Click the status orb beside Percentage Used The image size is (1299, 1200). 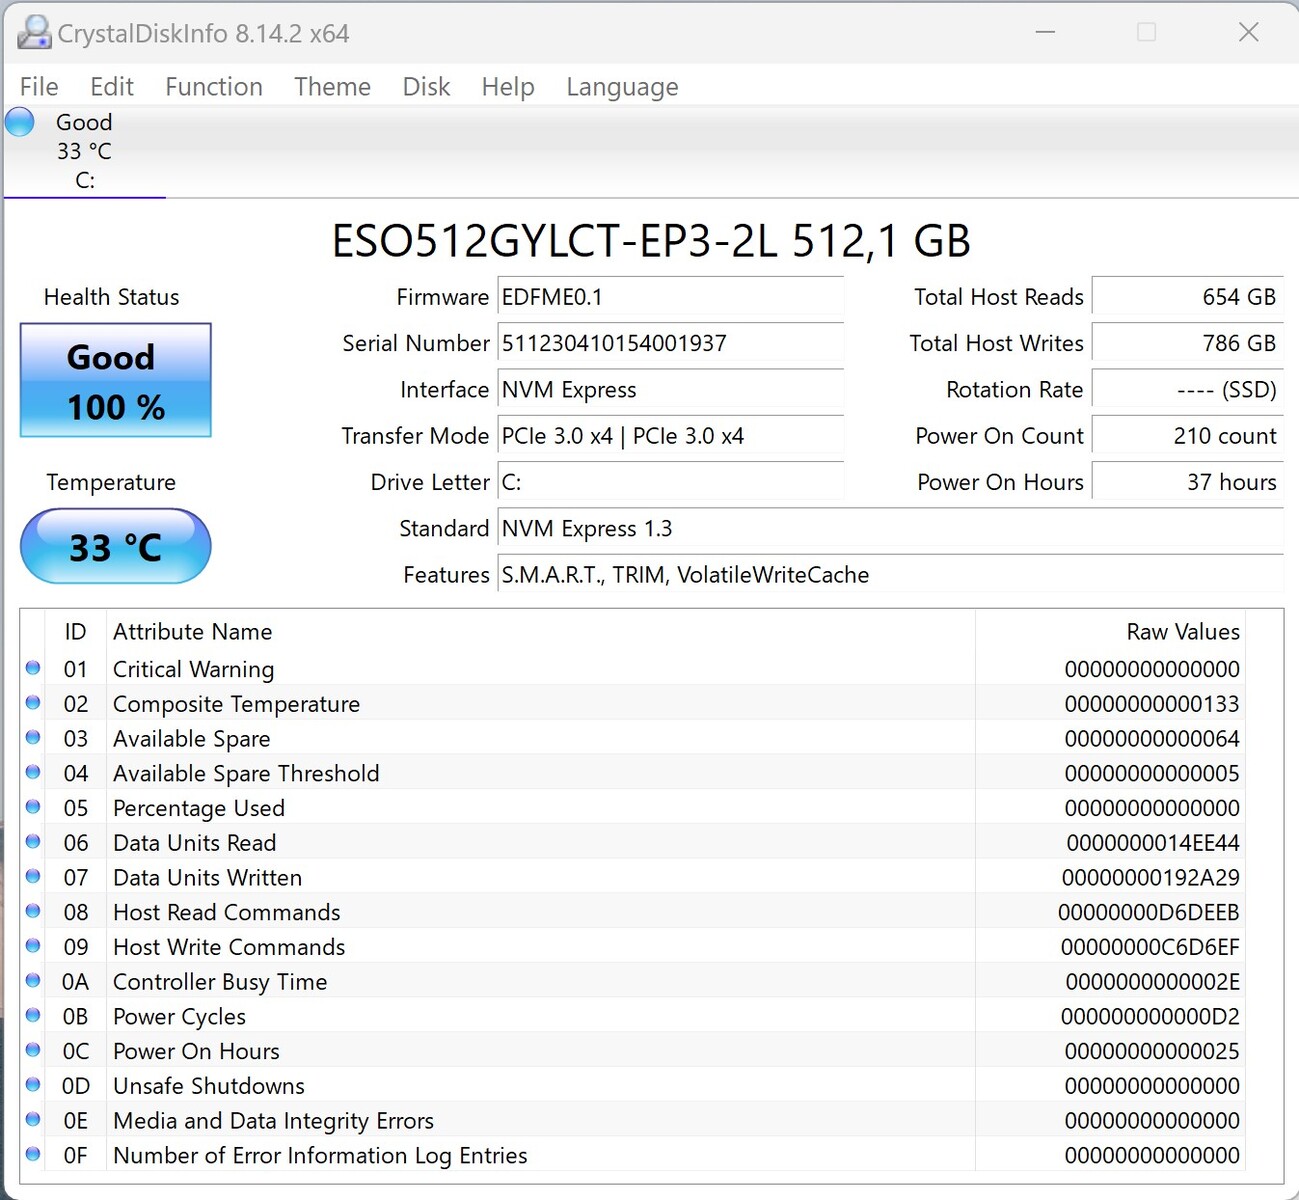(33, 807)
